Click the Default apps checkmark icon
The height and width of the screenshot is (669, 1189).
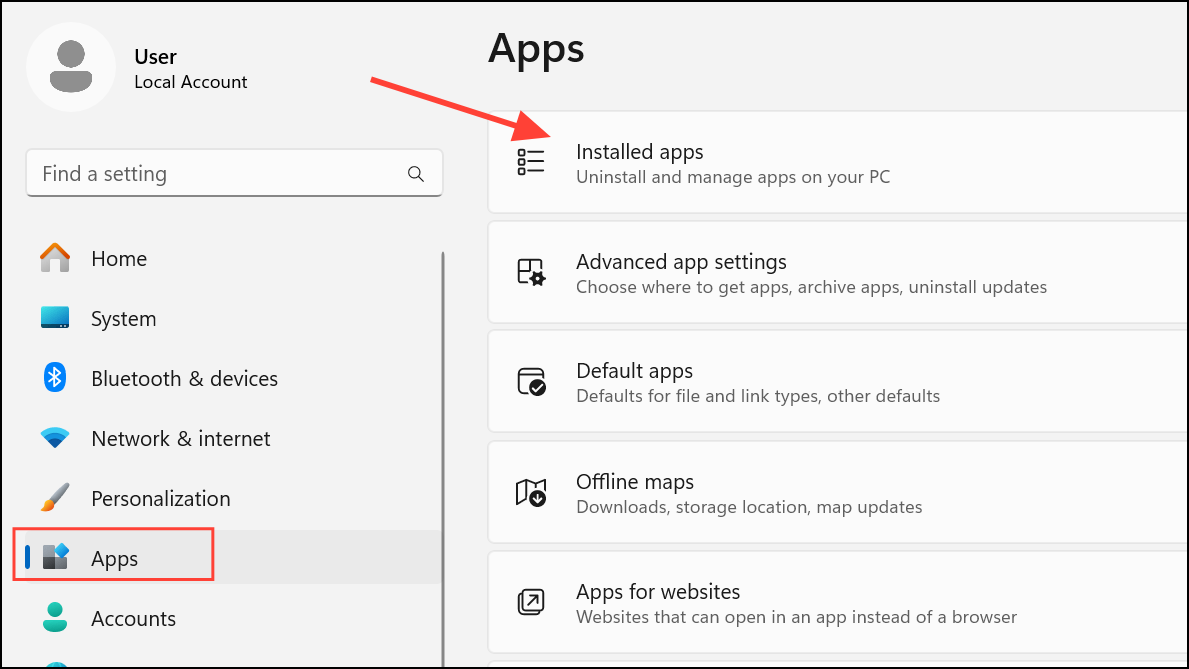(531, 381)
